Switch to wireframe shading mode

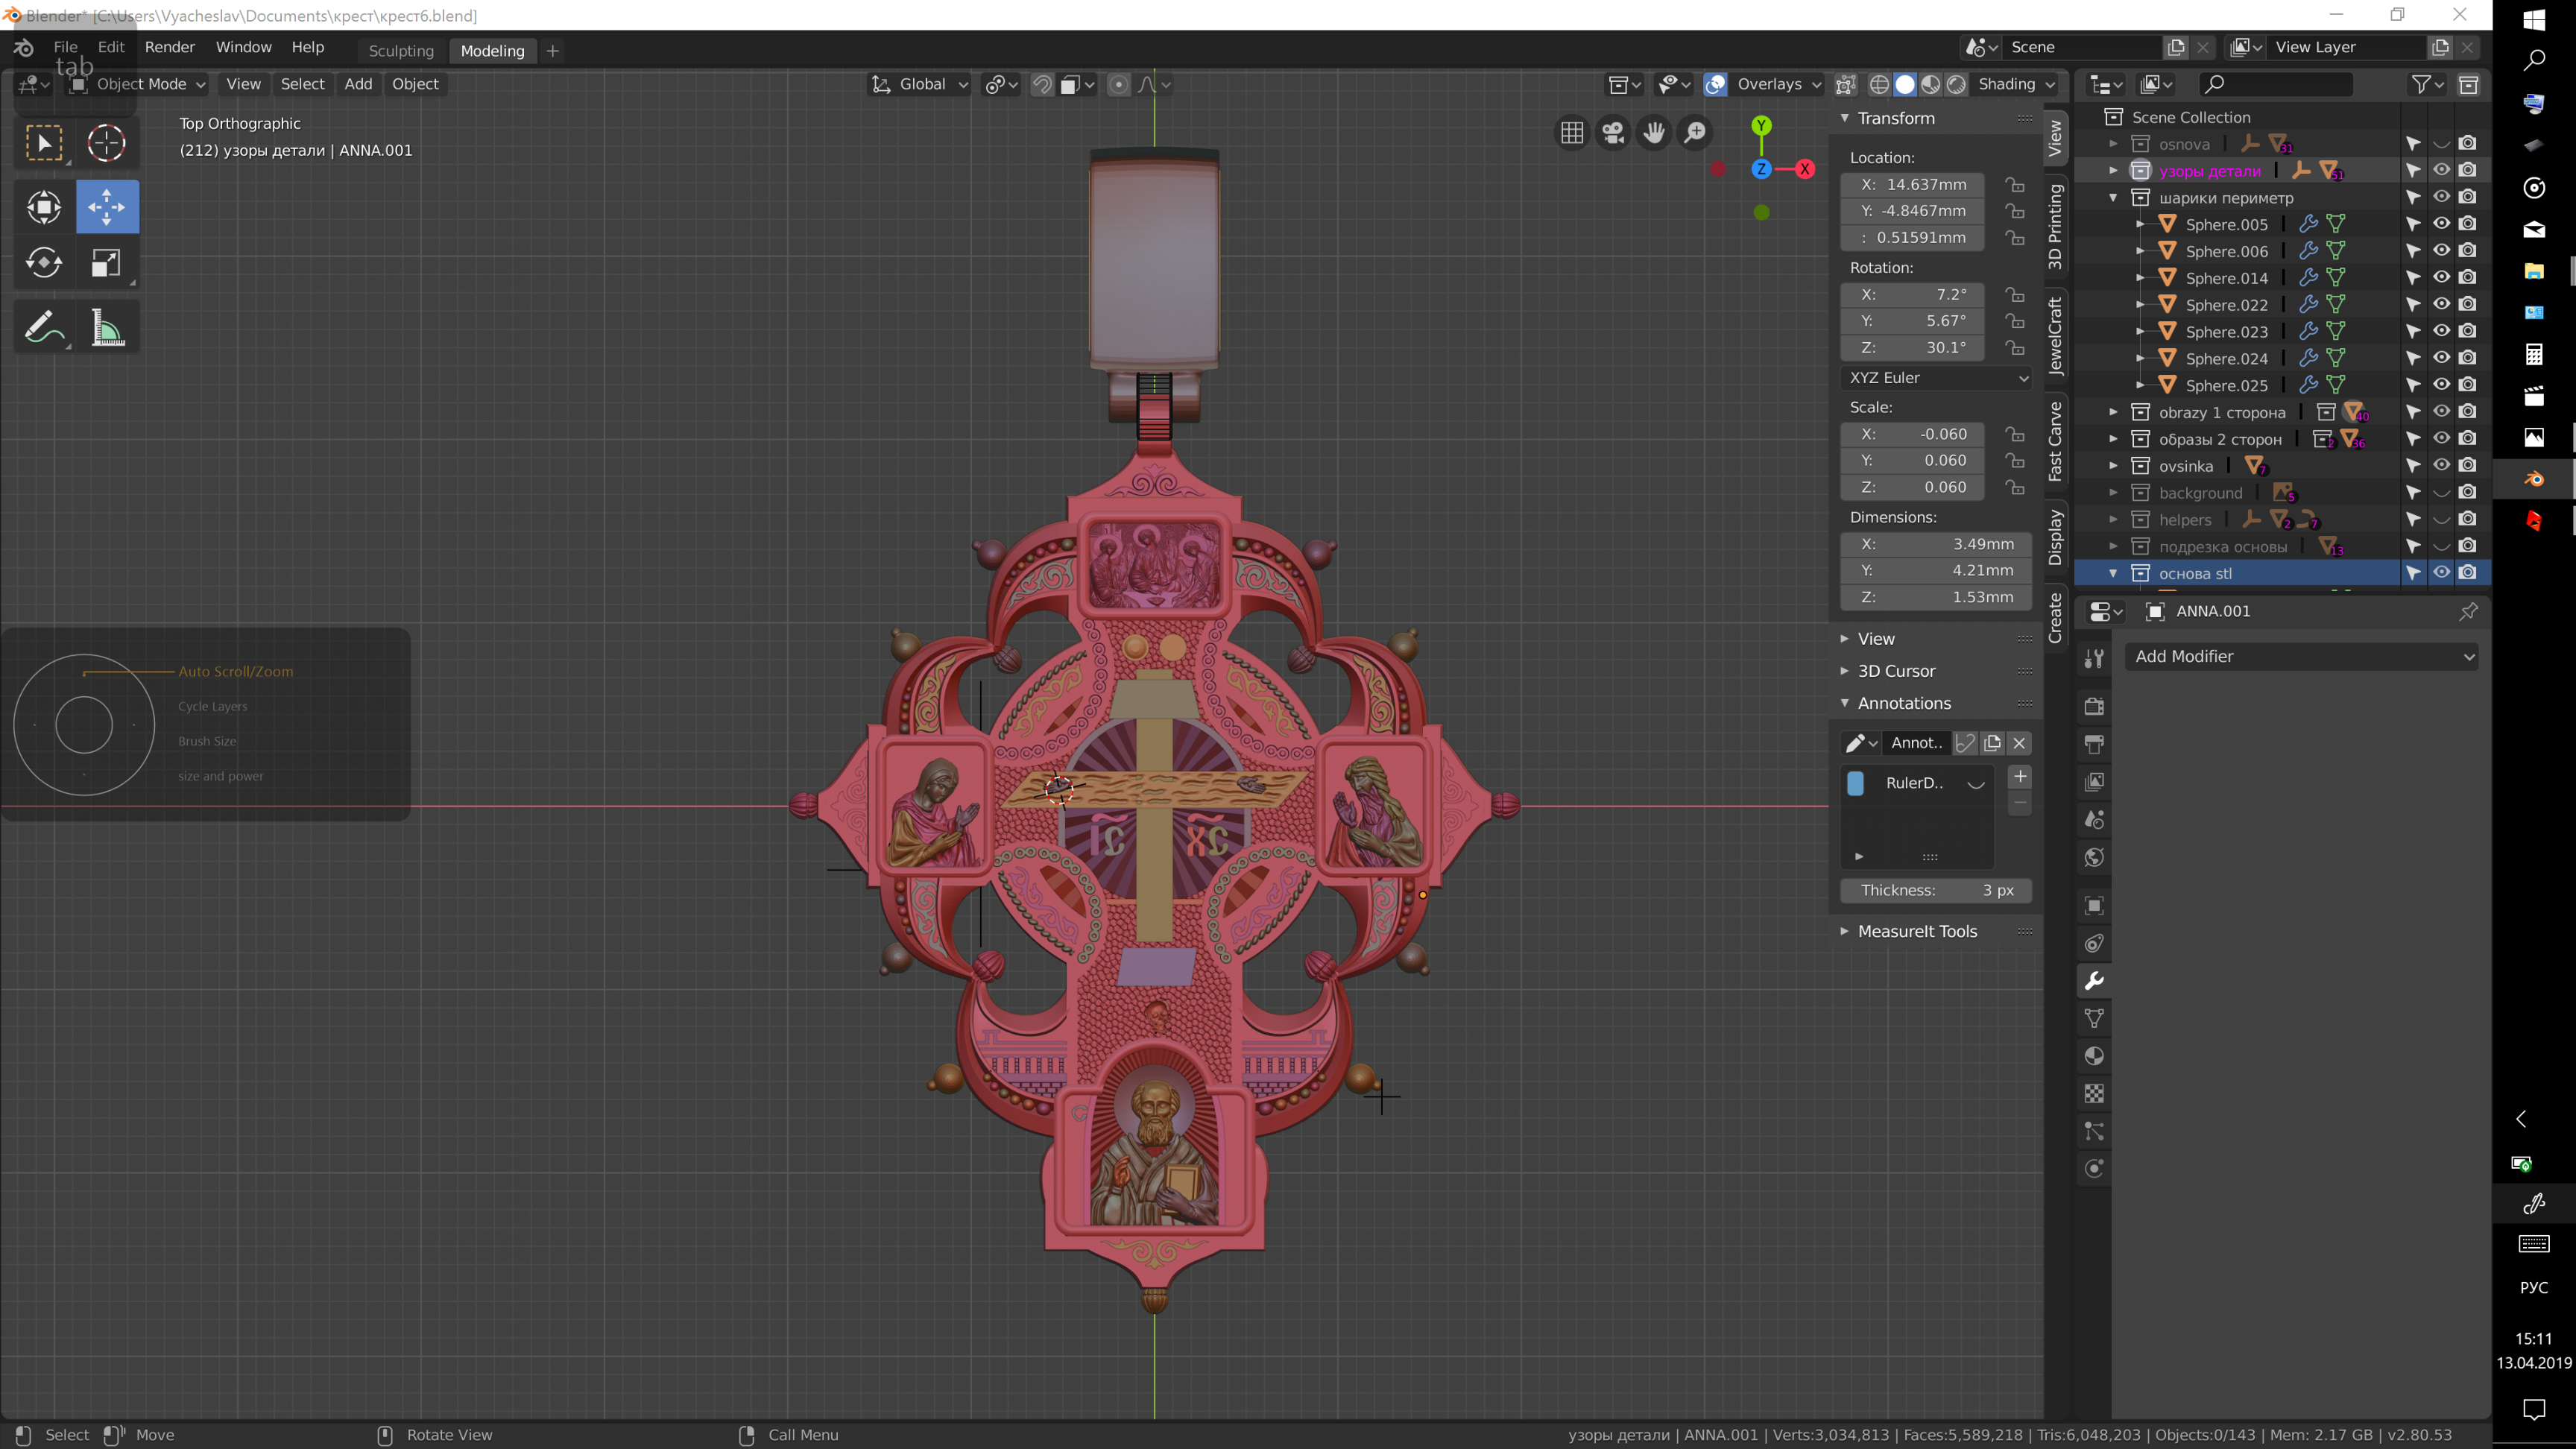tap(1879, 84)
